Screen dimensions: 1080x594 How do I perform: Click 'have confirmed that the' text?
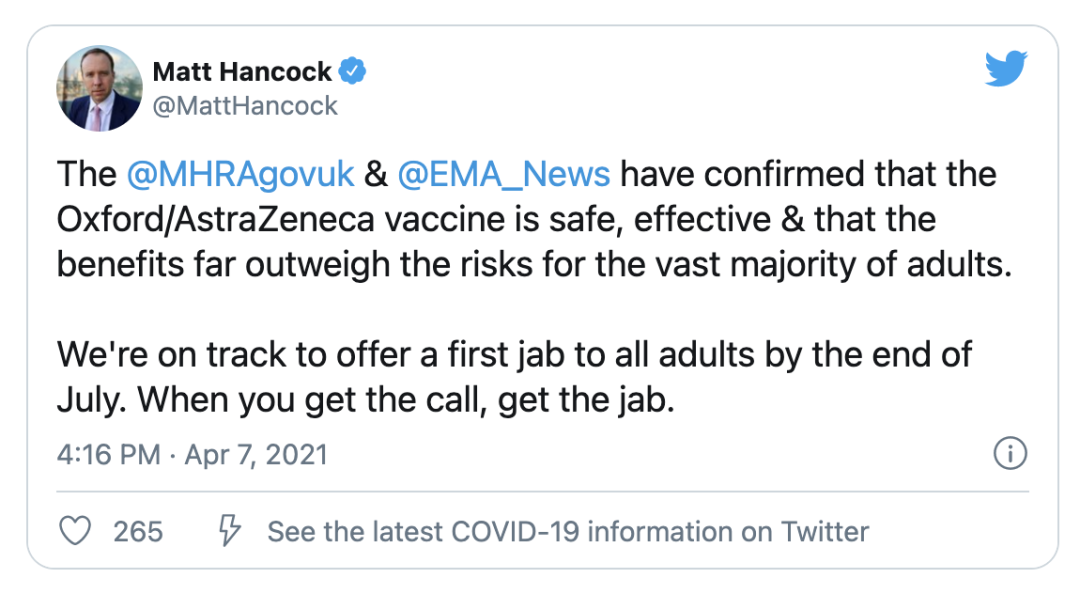[x=808, y=174]
